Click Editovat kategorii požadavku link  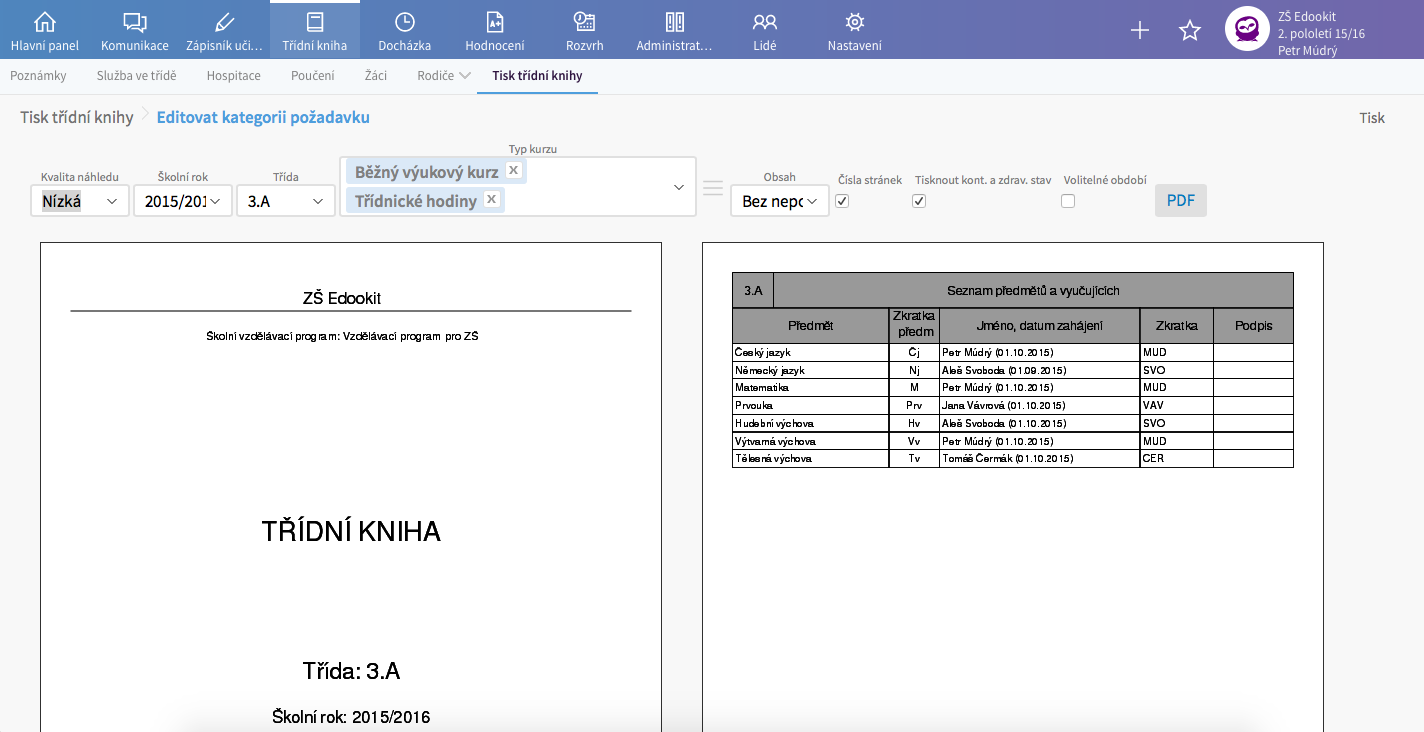click(x=263, y=117)
